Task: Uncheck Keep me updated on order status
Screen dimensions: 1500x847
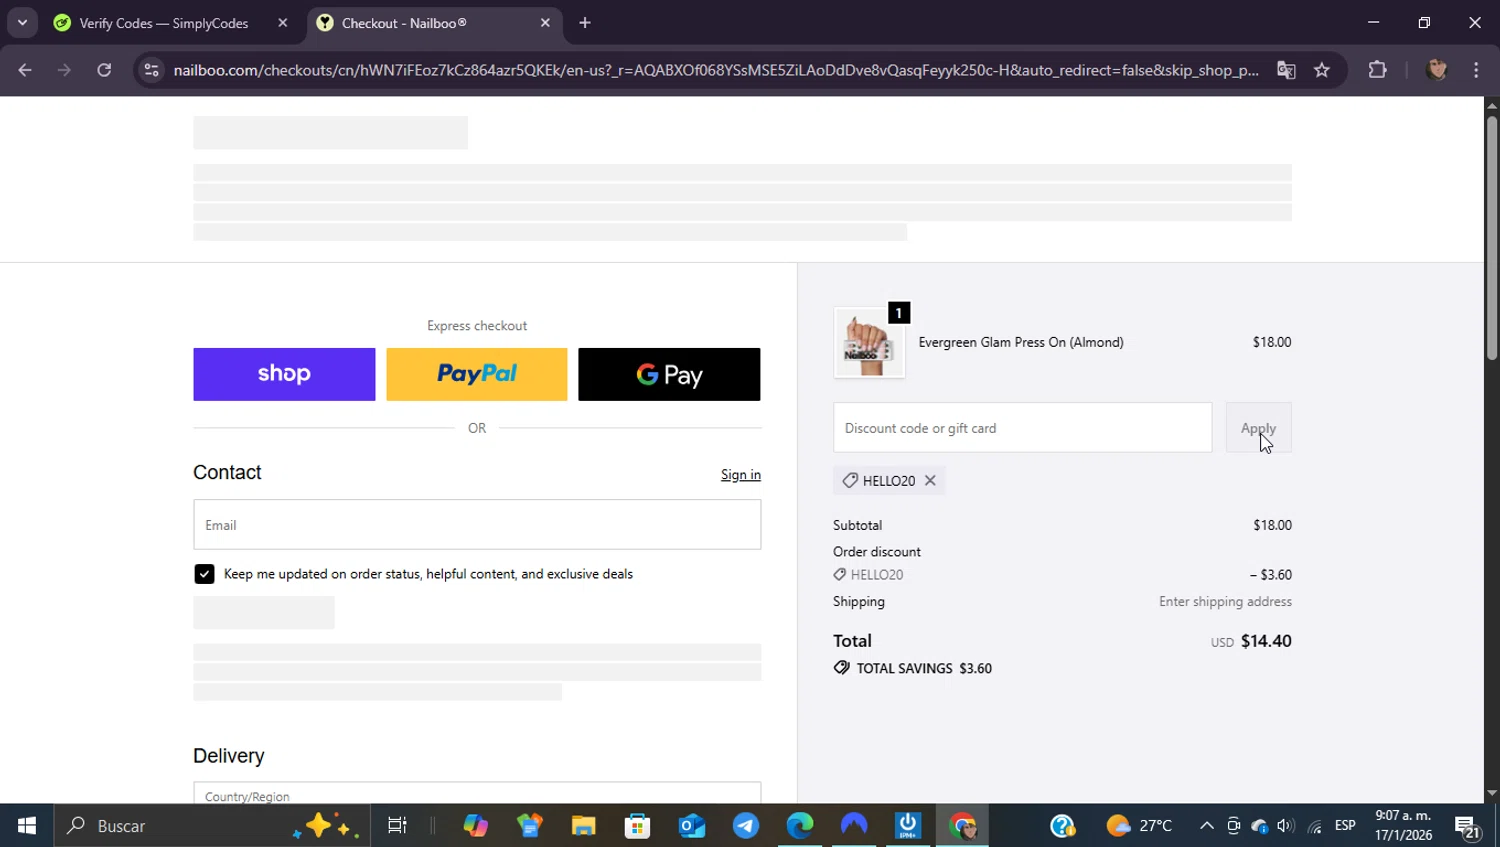Action: tap(204, 574)
